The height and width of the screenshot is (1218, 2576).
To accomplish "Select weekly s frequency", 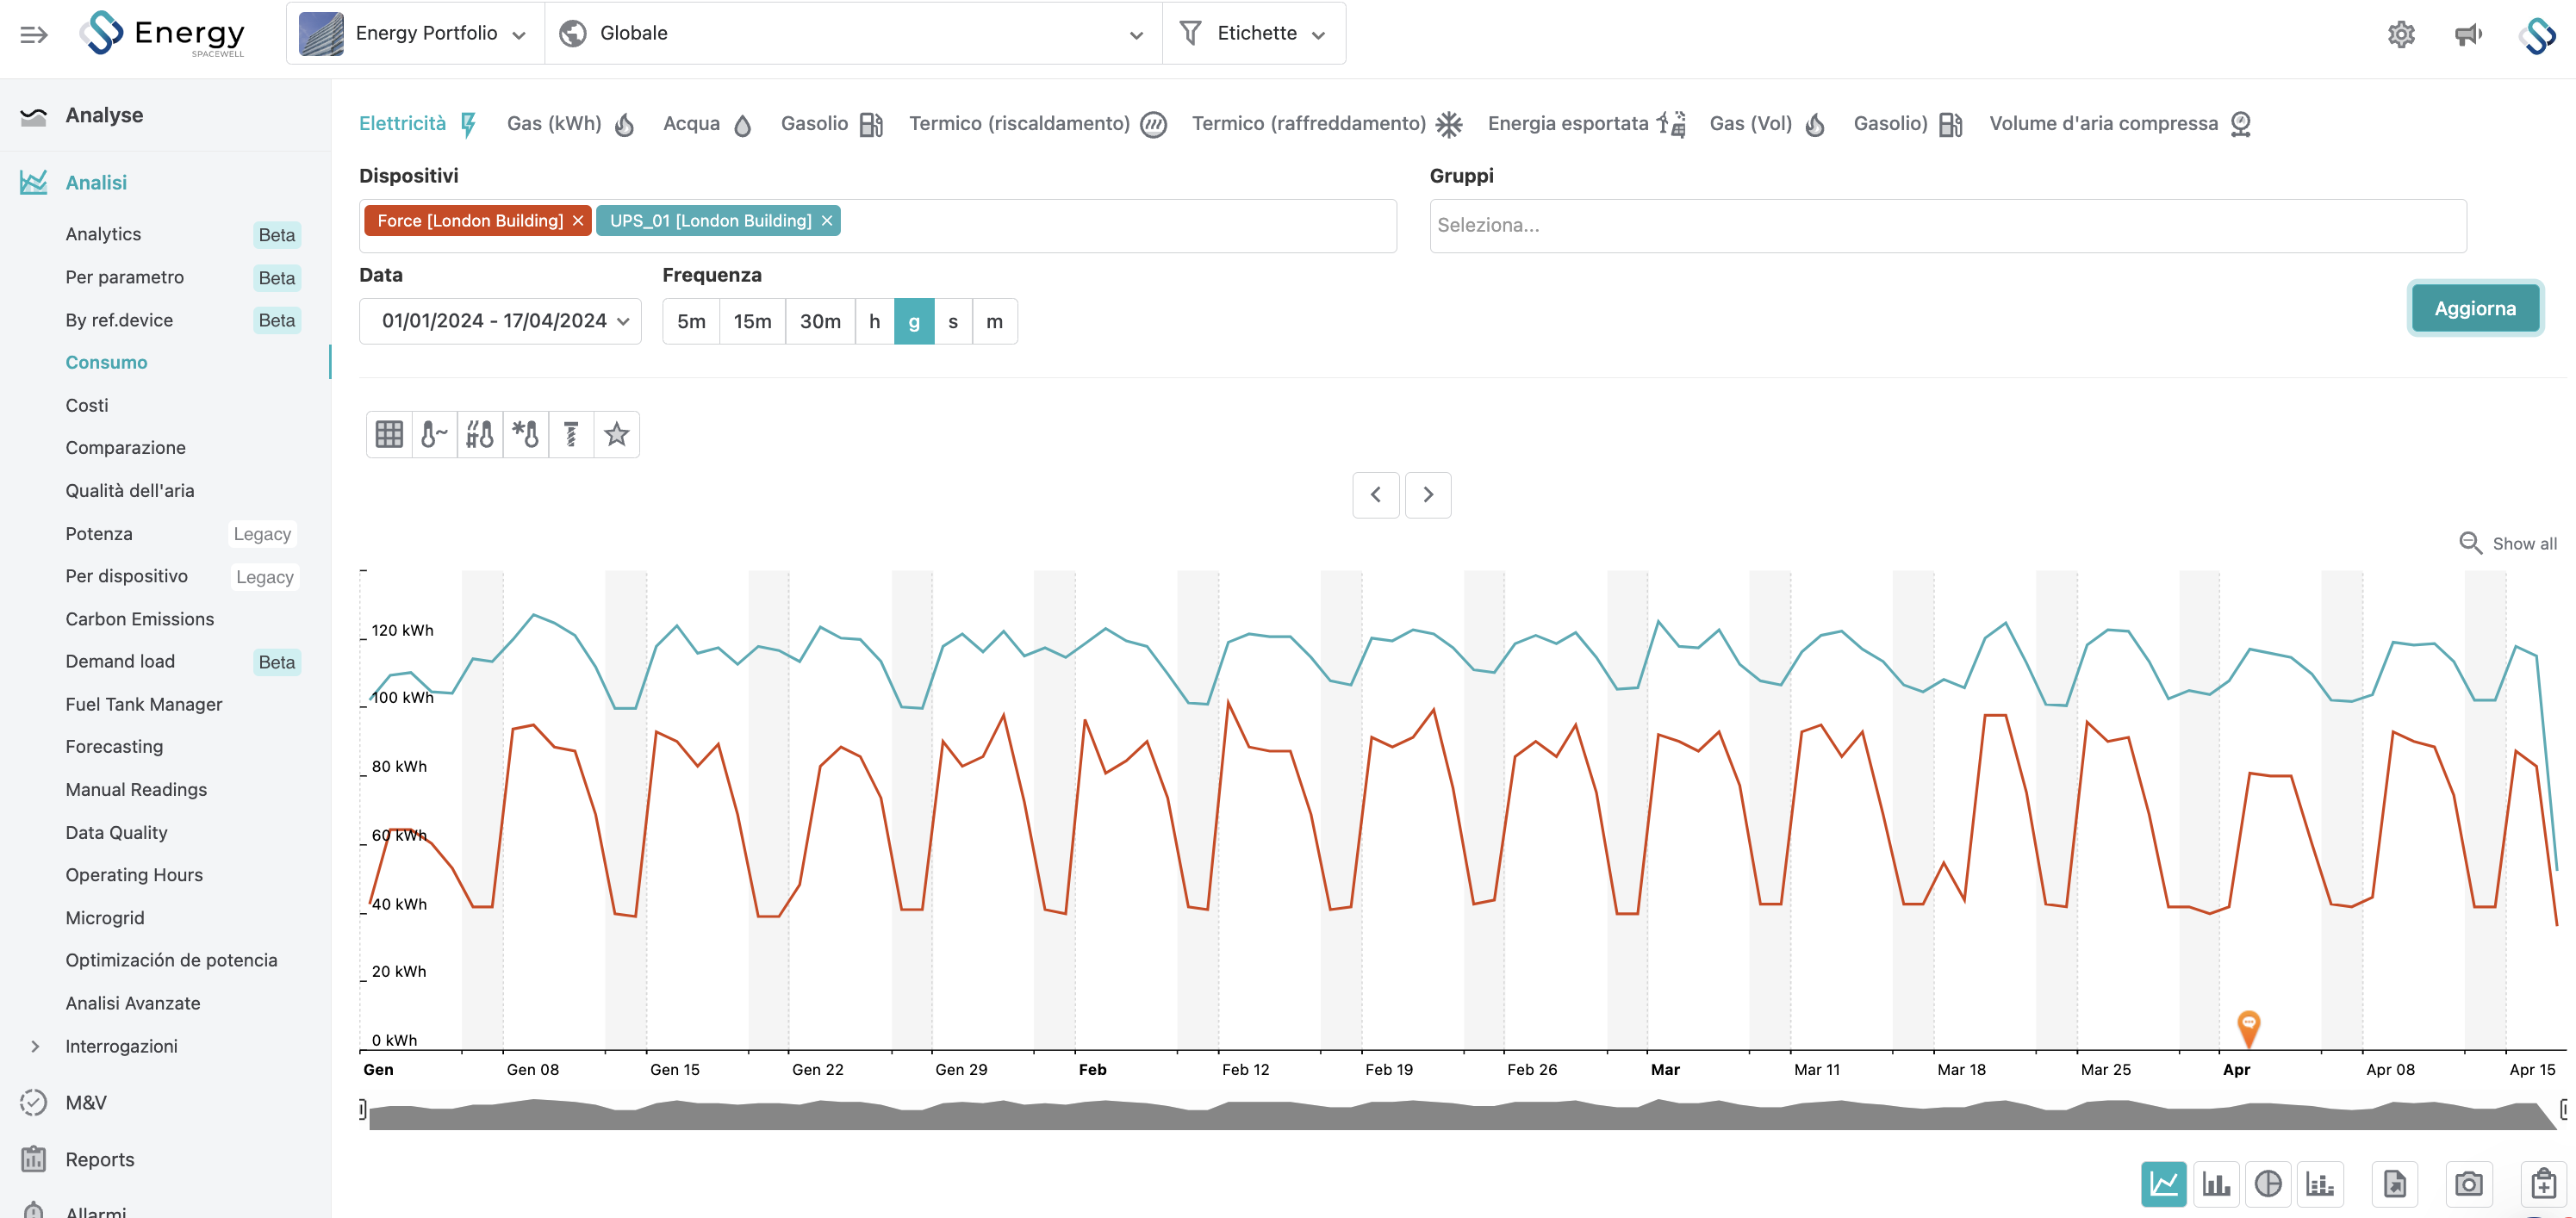I will [x=953, y=321].
